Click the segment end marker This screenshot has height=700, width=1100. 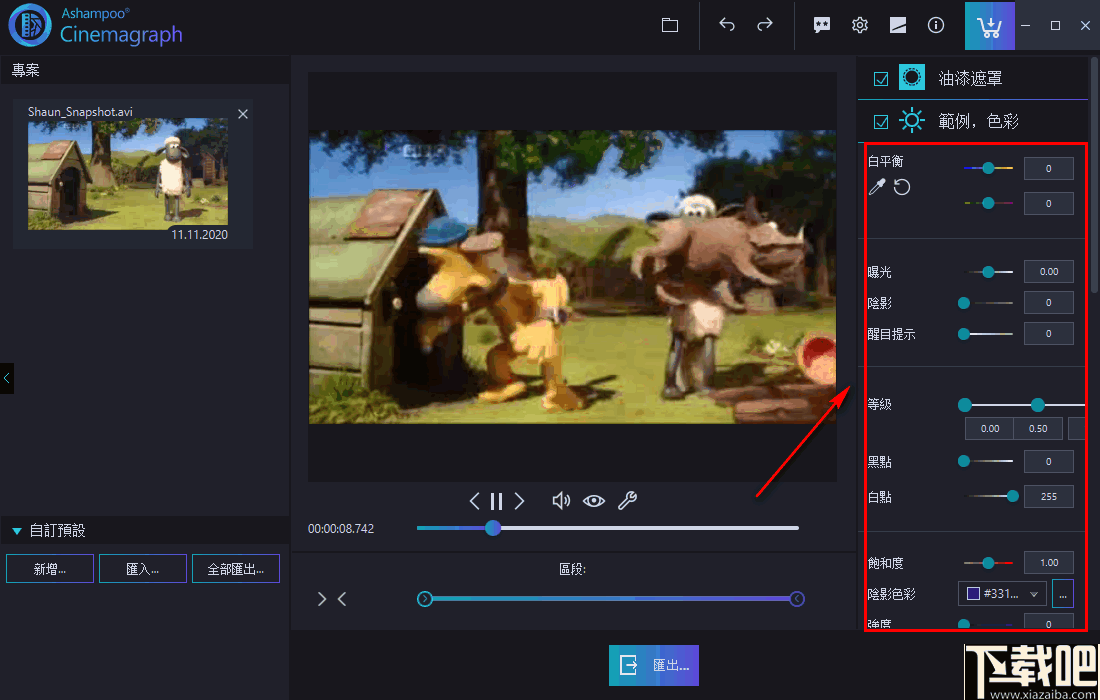pyautogui.click(x=797, y=599)
